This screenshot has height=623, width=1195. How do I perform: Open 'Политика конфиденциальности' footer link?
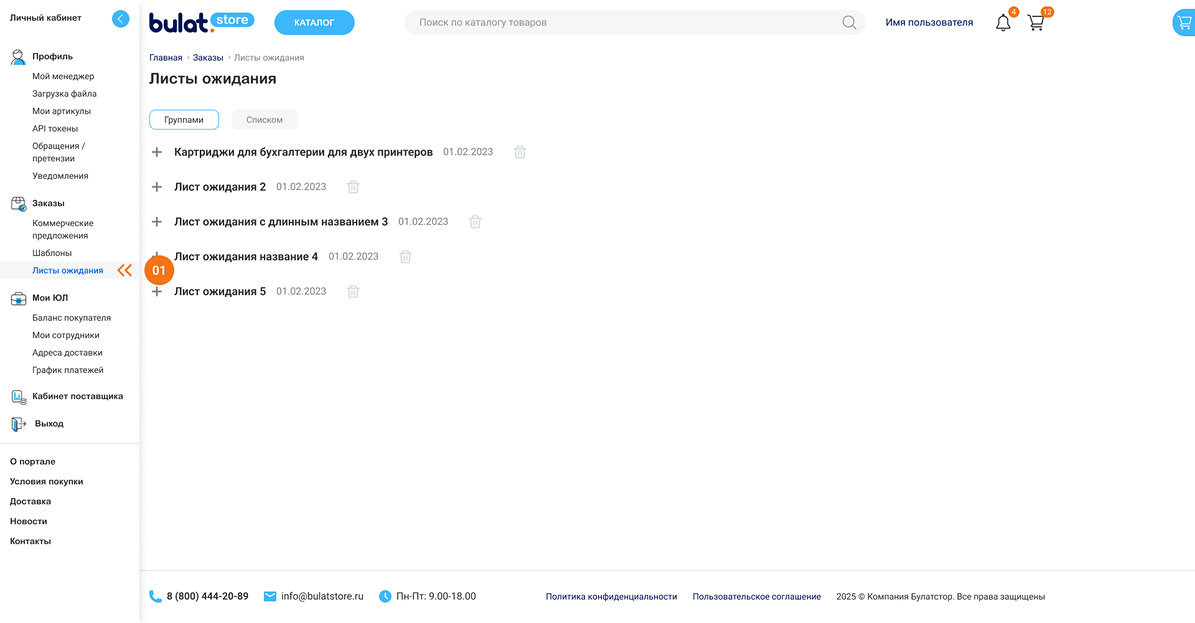tap(611, 597)
